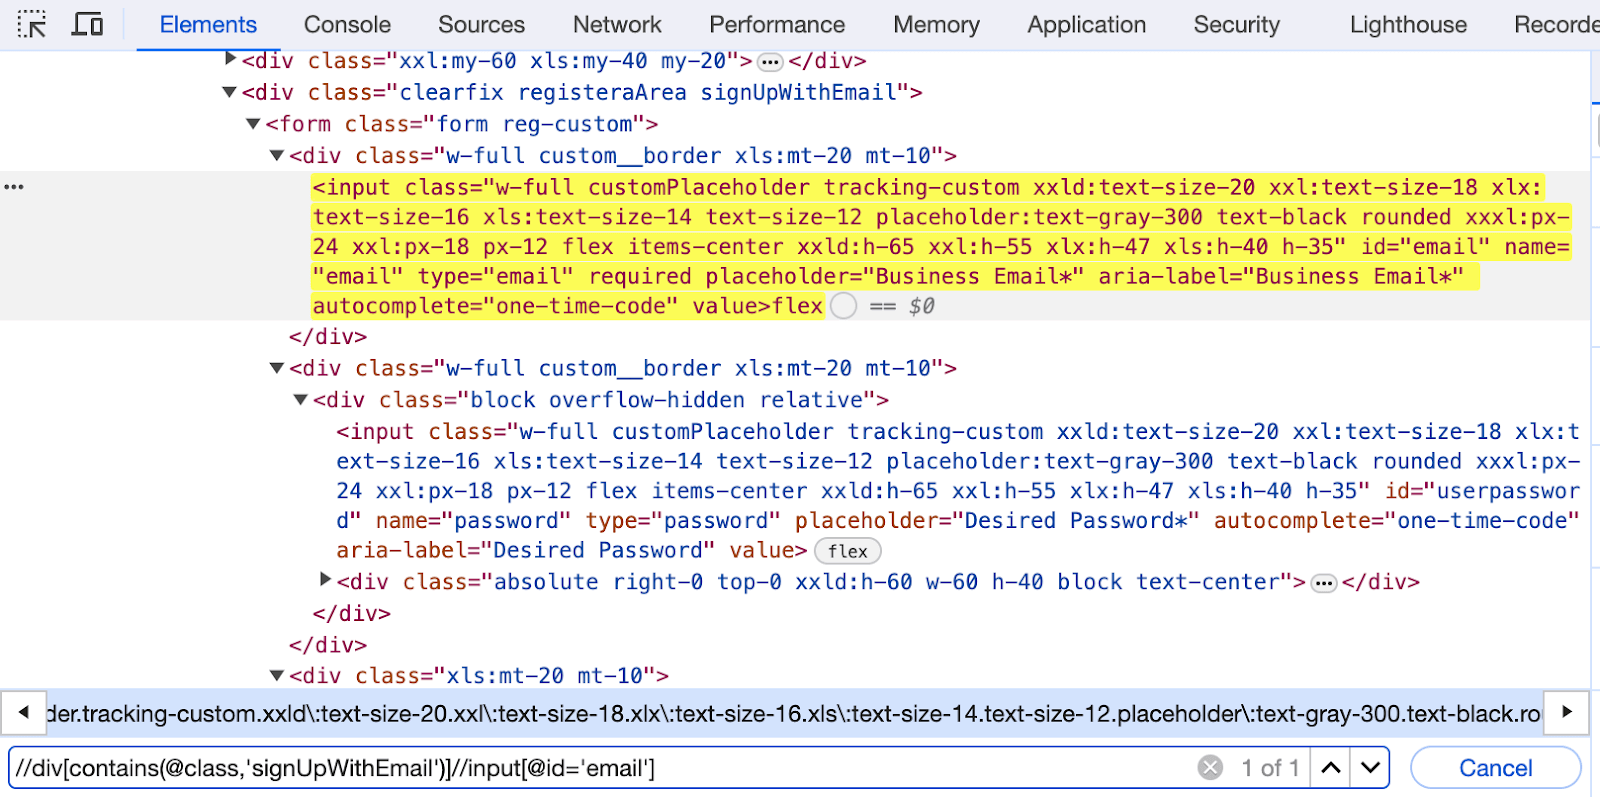1600x797 pixels.
Task: Click the breadcrumb path of selected input
Action: click(x=794, y=713)
